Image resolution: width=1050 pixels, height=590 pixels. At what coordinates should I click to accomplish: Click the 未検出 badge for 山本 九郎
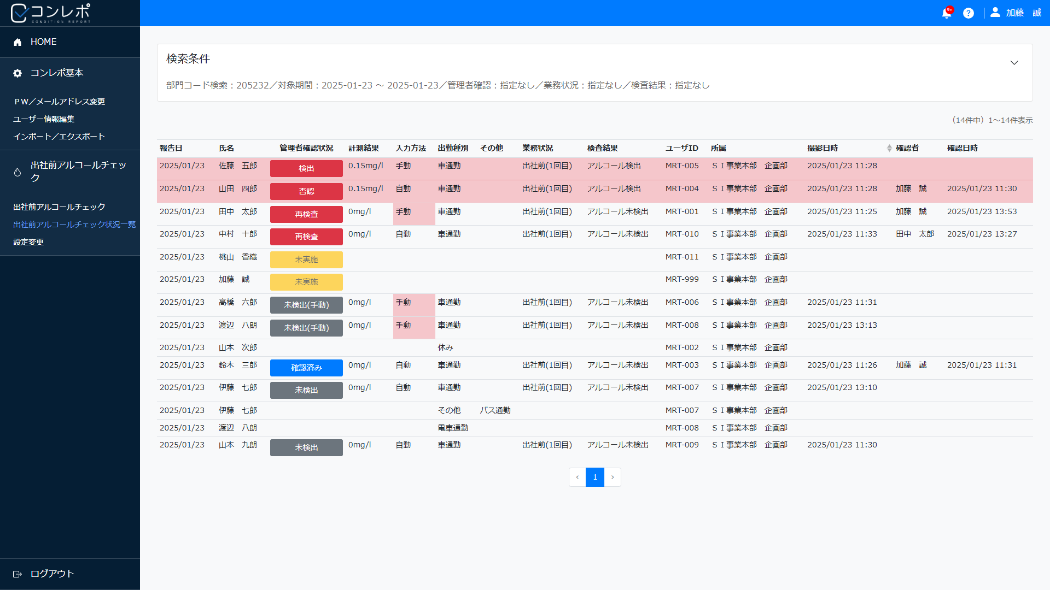306,447
